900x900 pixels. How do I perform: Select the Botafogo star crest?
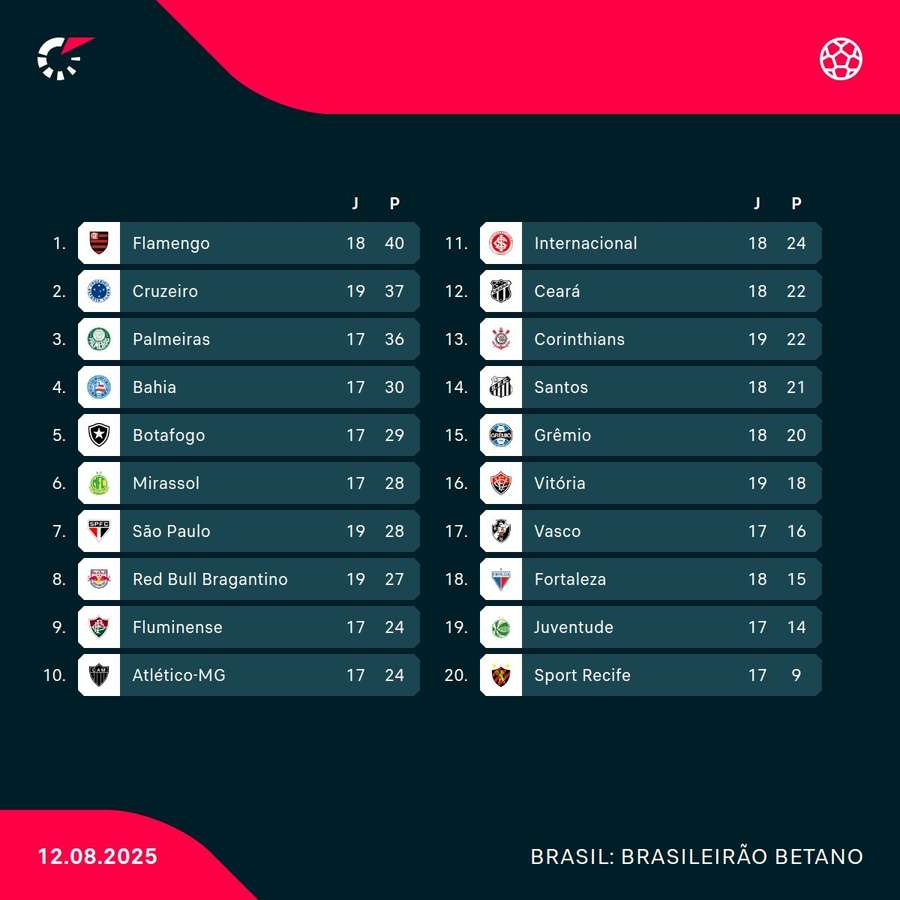pos(99,435)
